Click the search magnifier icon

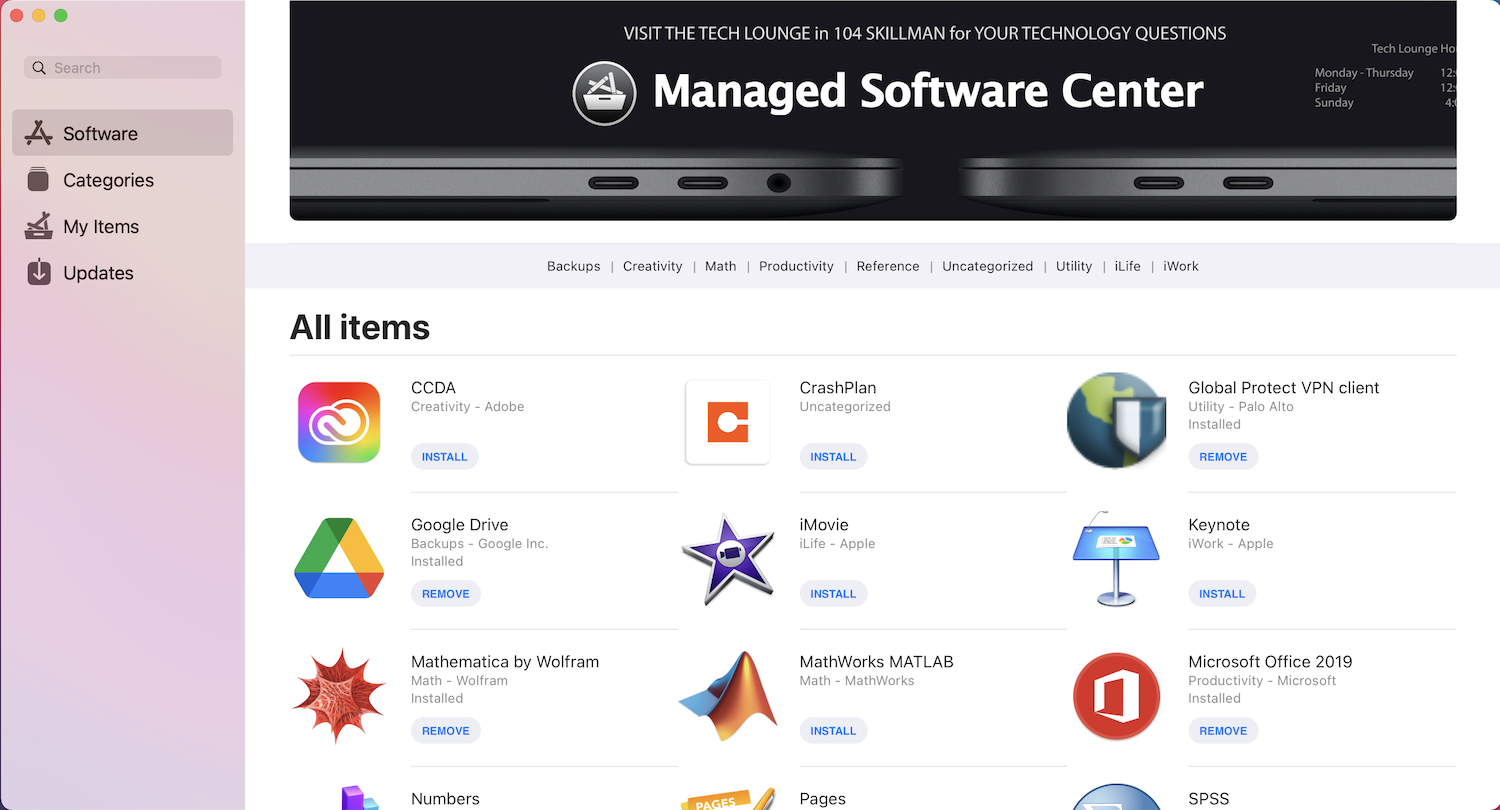(x=39, y=68)
